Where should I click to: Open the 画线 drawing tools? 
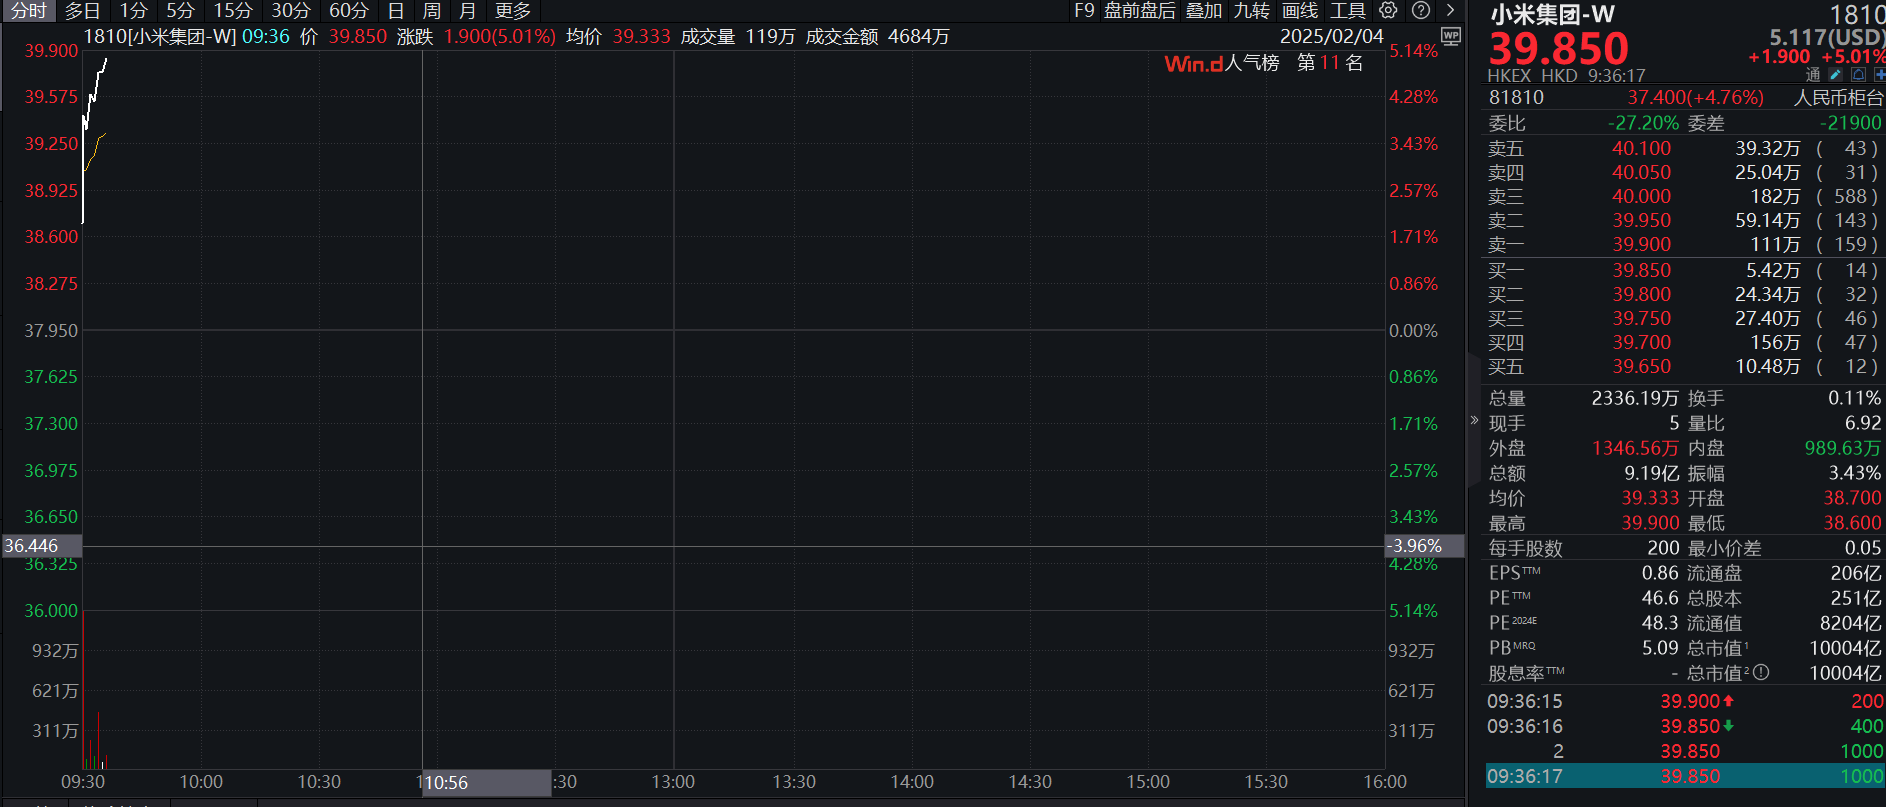click(1300, 11)
